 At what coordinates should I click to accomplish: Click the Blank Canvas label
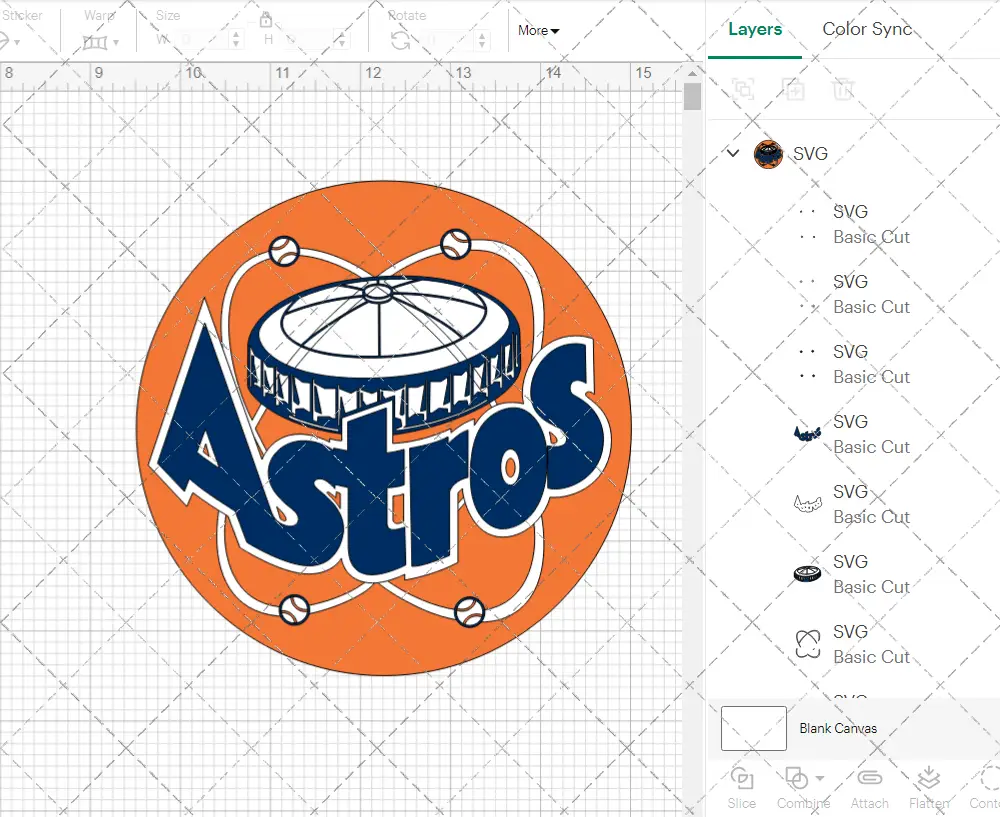(838, 728)
